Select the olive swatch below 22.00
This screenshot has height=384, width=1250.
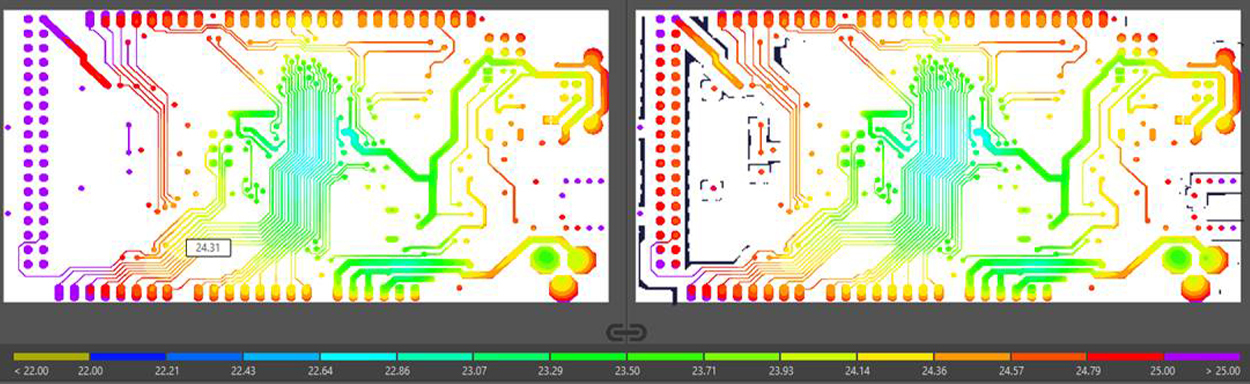[51, 356]
